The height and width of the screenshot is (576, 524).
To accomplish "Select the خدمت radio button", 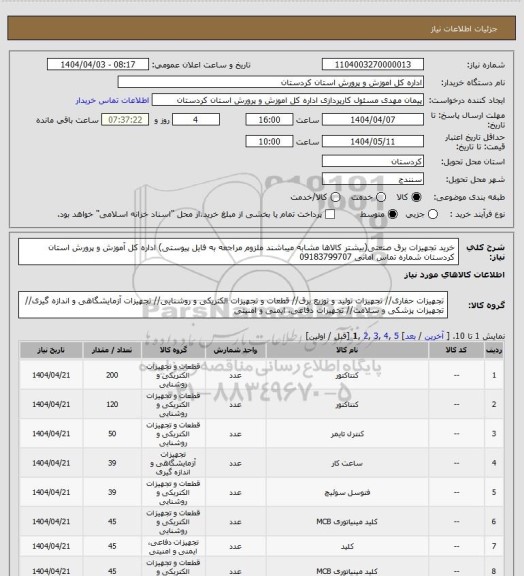I will click(381, 197).
